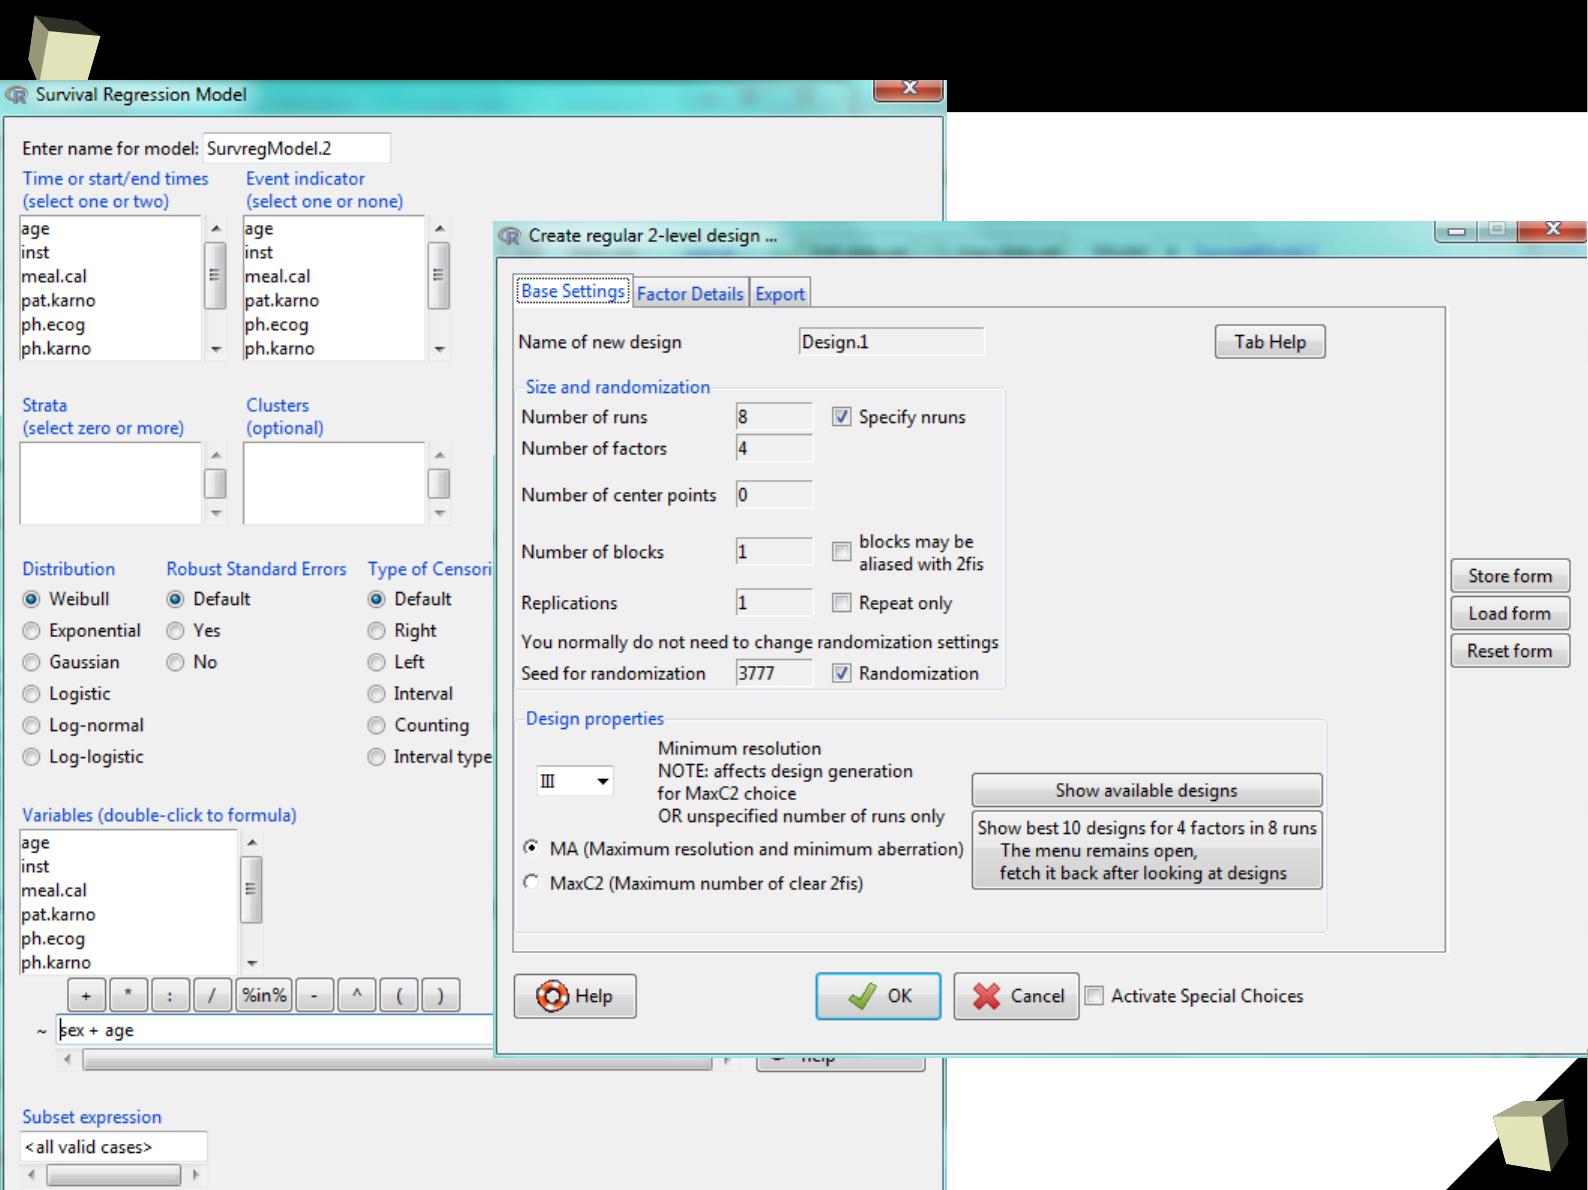Click the Number of blocks field

pyautogui.click(x=774, y=552)
